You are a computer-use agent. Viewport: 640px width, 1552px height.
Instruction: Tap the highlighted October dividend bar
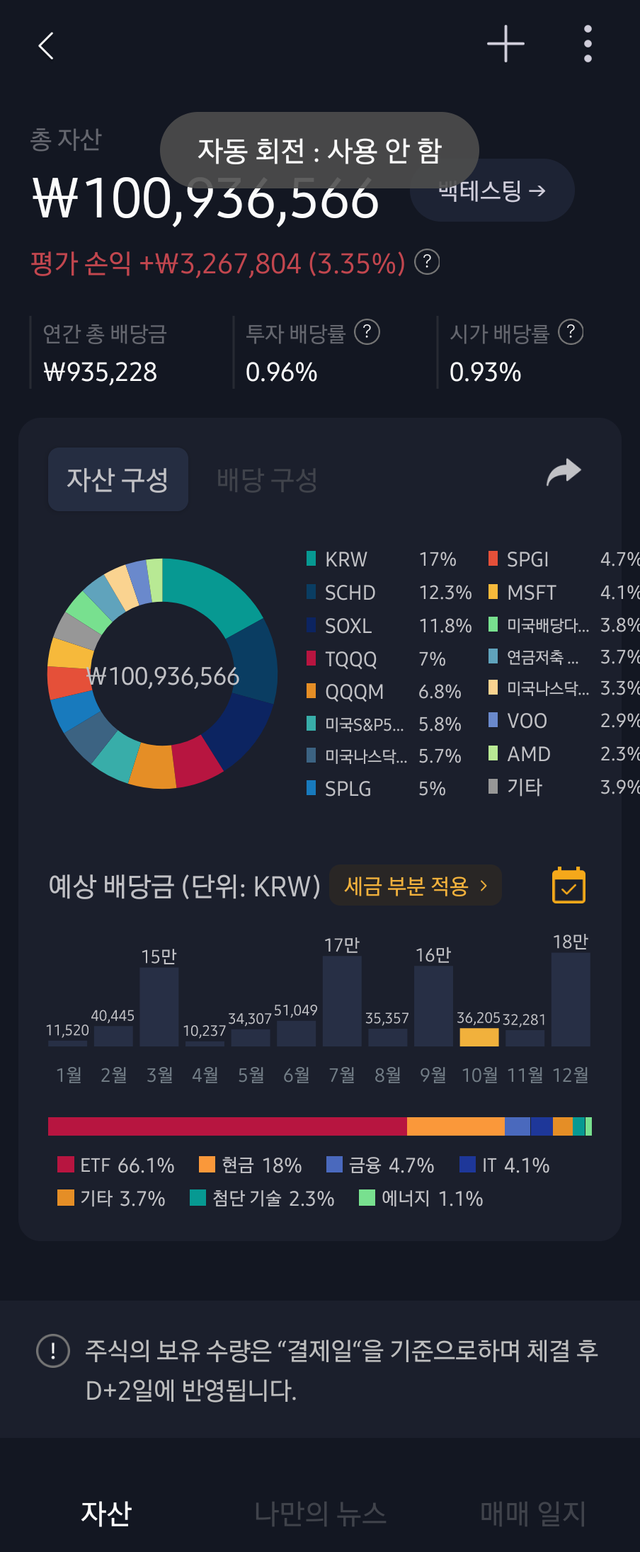tap(479, 1036)
